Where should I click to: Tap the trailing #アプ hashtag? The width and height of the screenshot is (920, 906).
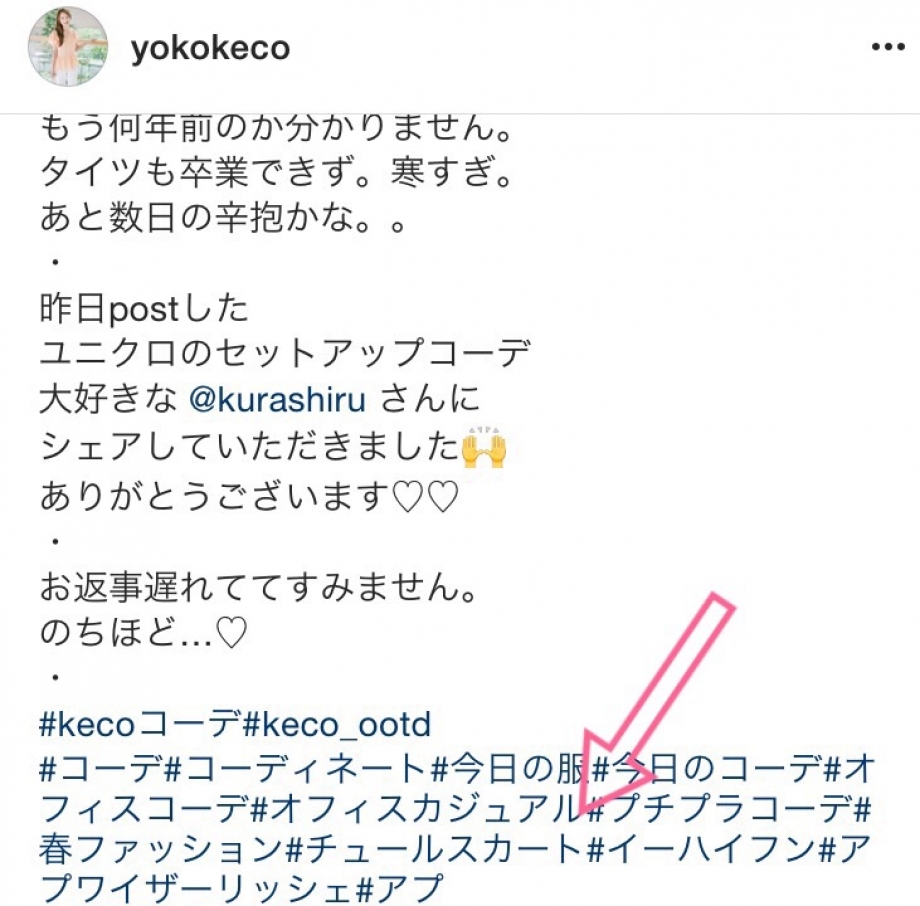(x=400, y=888)
